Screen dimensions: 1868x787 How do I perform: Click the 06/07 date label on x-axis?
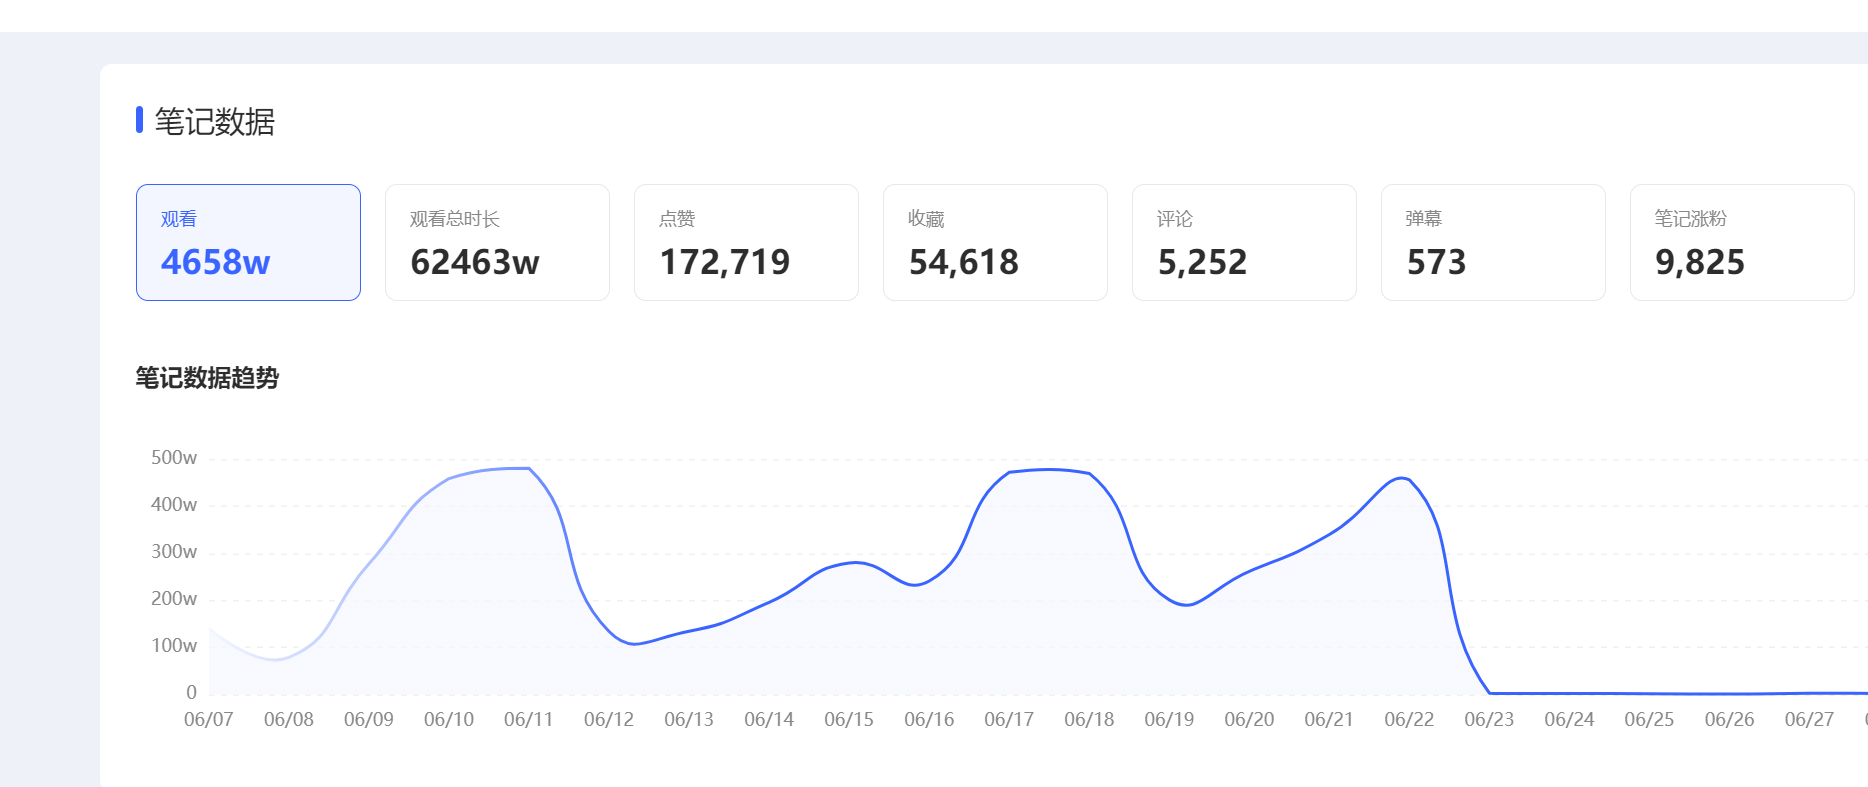[x=208, y=720]
